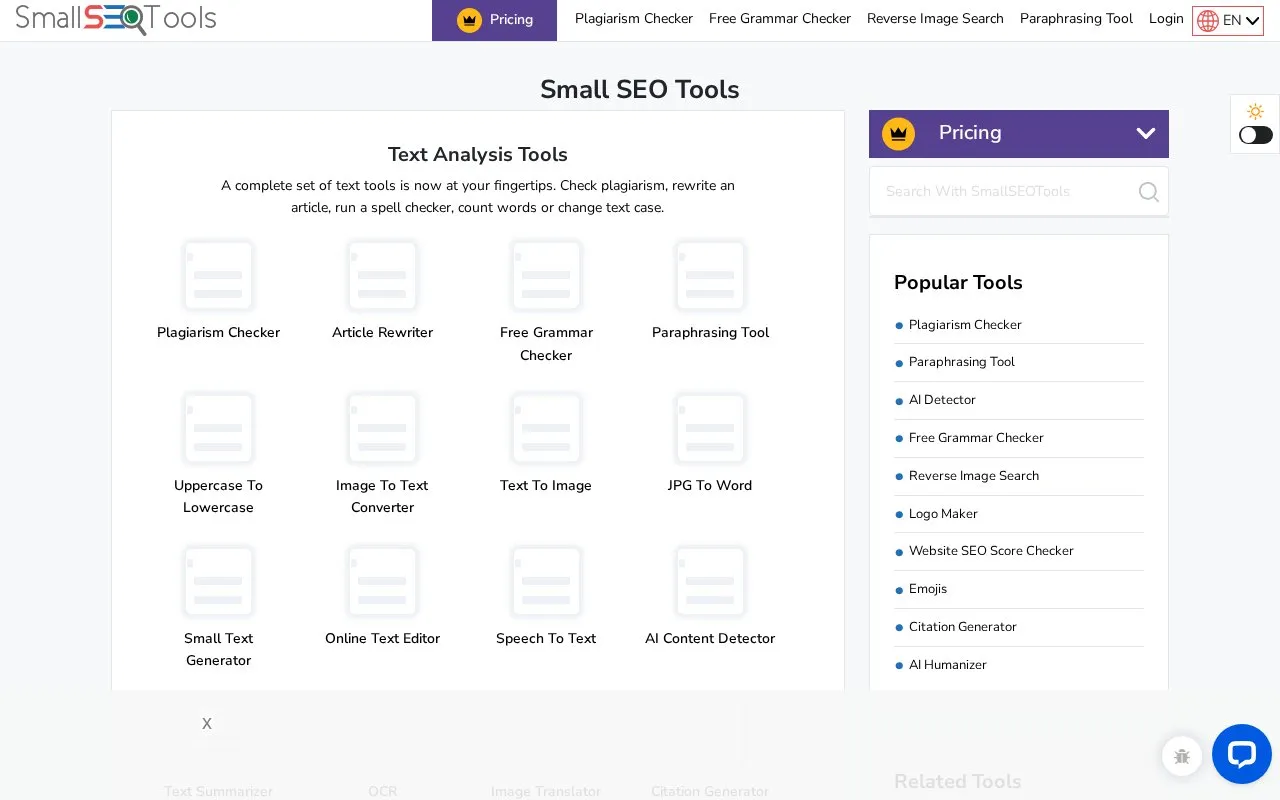Open the JPG To Word tool icon
Viewport: 1280px width, 800px height.
710,429
